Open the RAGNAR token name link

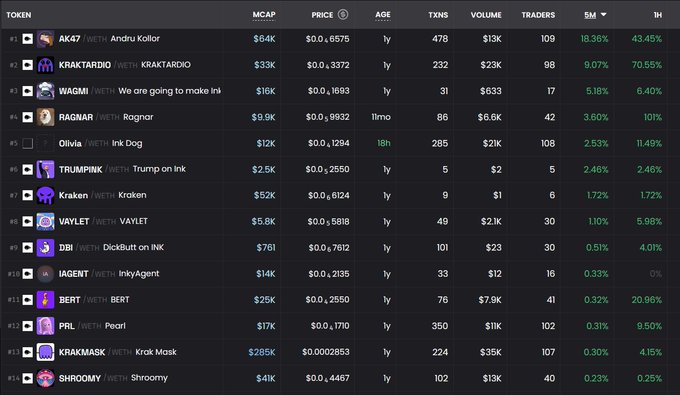[76, 117]
